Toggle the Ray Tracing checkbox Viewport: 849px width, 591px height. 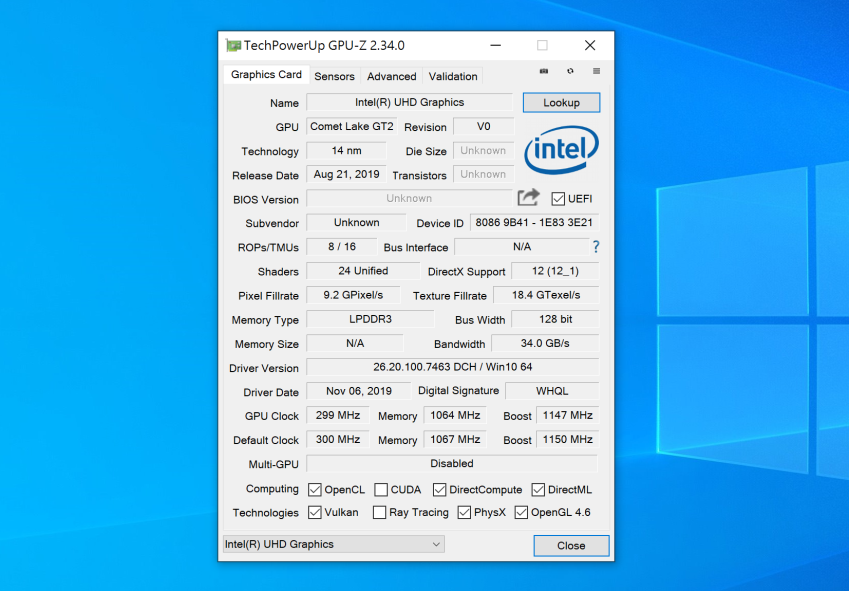(x=380, y=512)
